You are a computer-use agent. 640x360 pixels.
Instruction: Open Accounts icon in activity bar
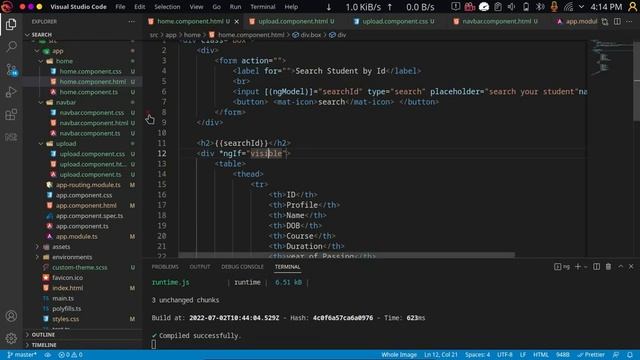coord(11,316)
